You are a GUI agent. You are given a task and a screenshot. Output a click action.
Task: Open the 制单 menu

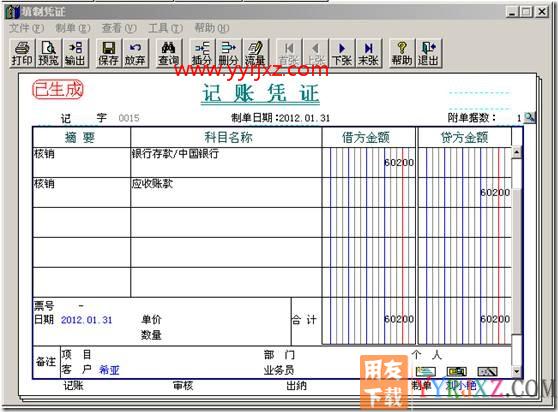click(73, 28)
